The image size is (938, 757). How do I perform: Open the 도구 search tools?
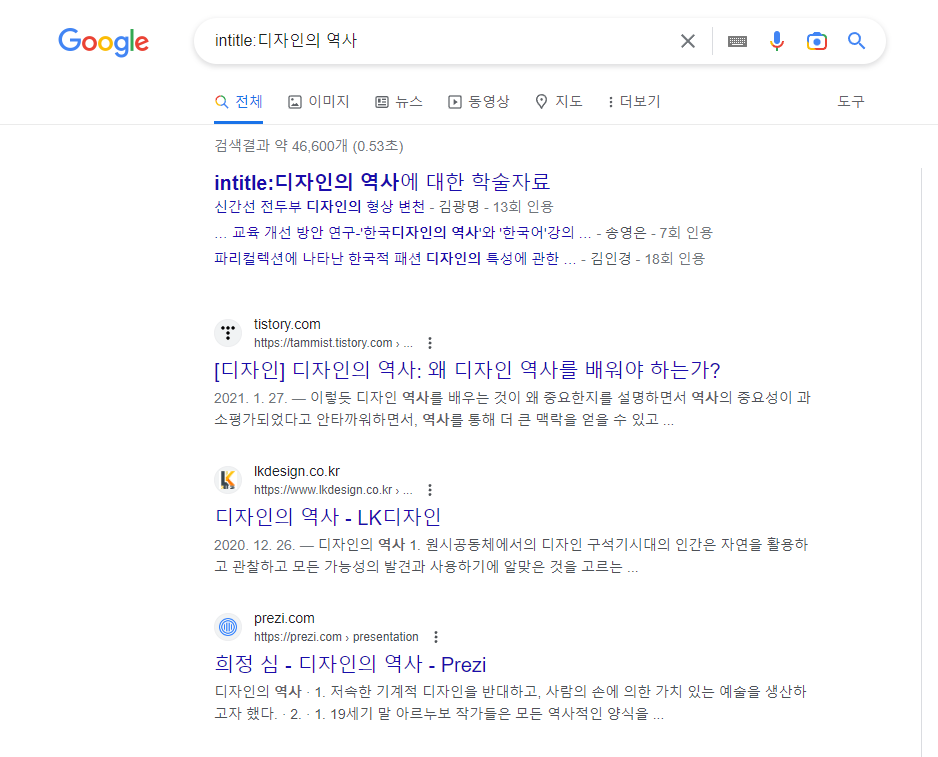click(x=850, y=102)
